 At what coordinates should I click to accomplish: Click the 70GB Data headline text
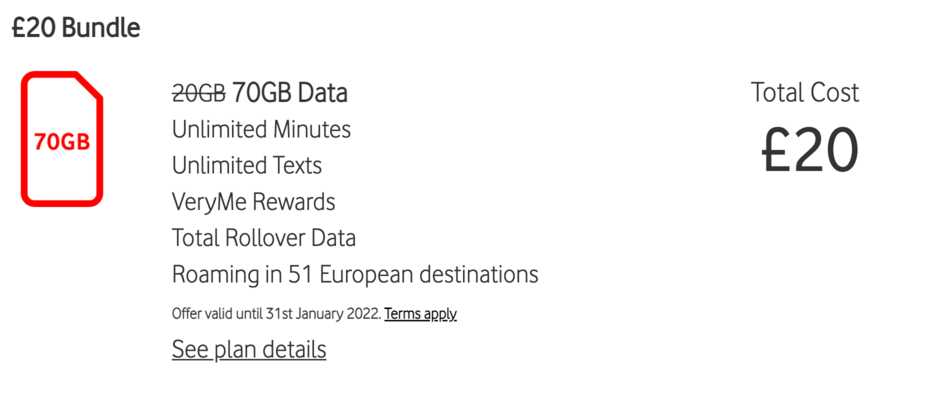point(290,93)
